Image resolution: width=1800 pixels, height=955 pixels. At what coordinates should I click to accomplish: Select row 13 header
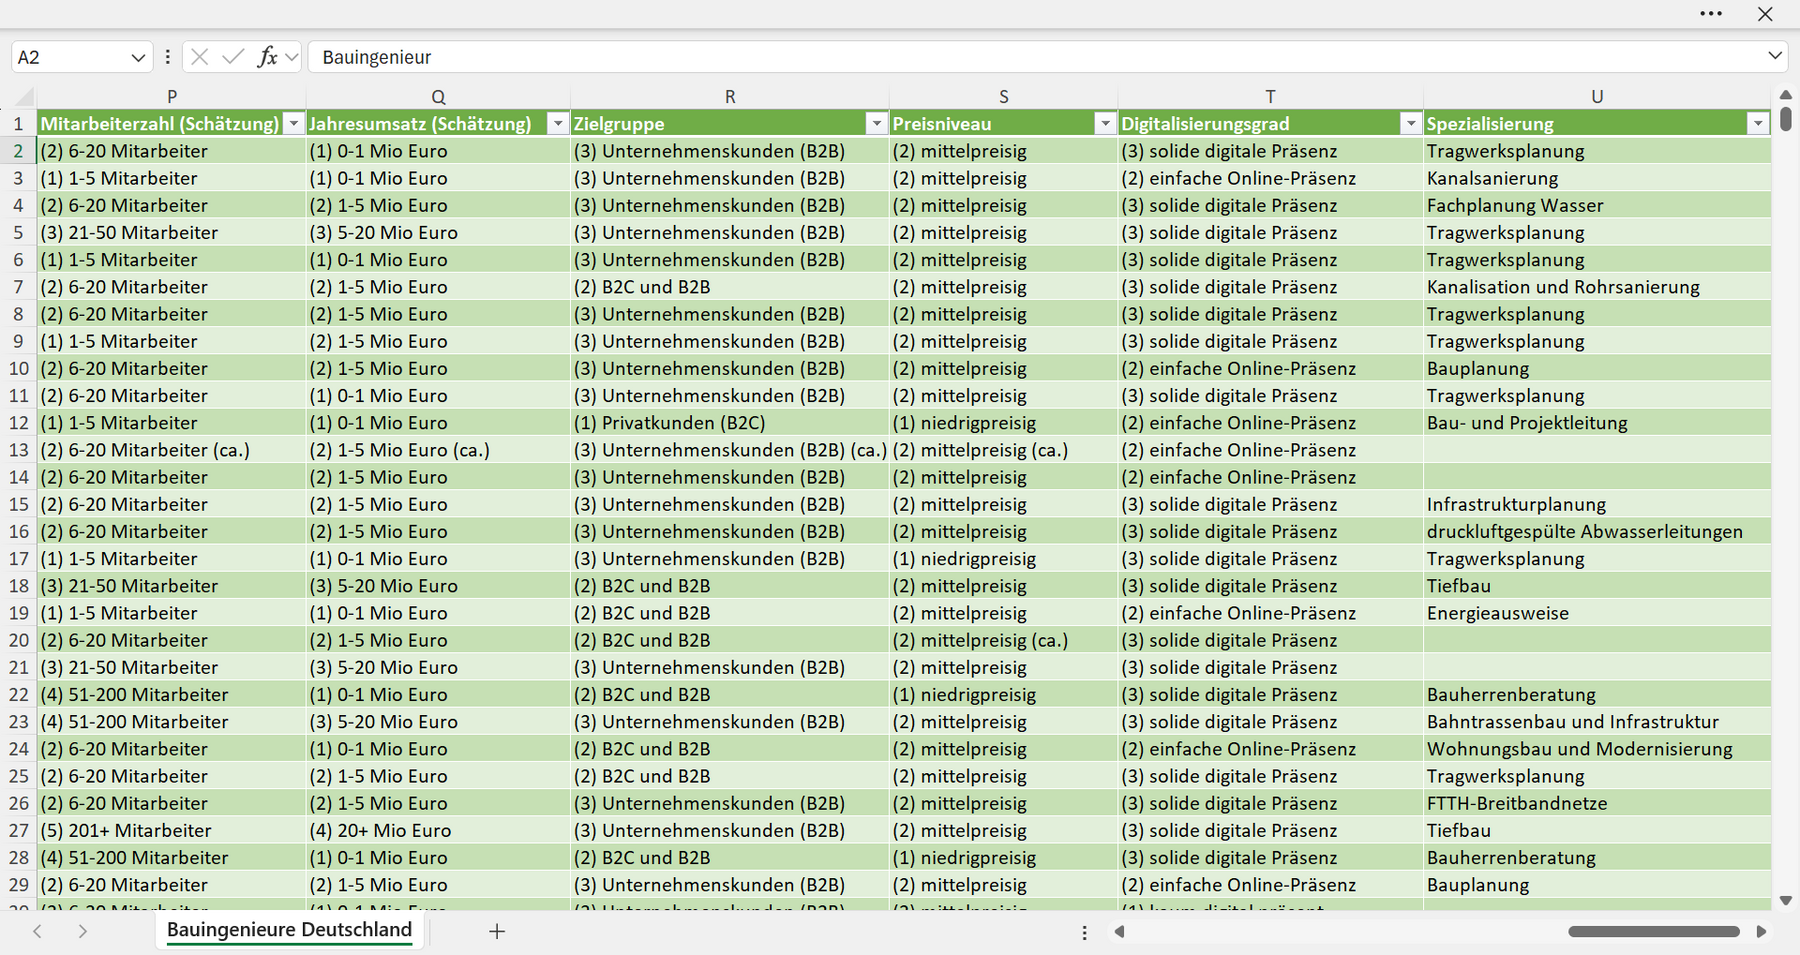pyautogui.click(x=18, y=450)
